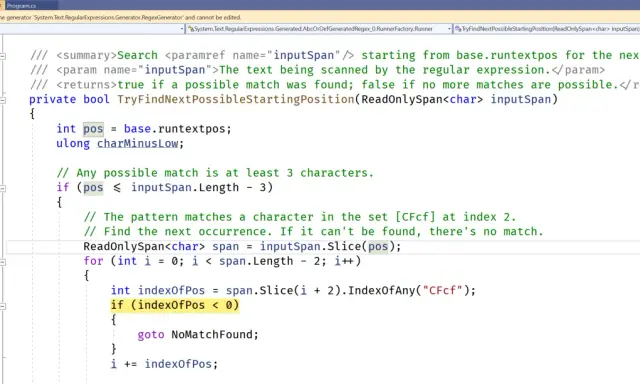The width and height of the screenshot is (640, 384).
Task: Click the 'Find the next occurrence' comment
Action: coord(313,232)
